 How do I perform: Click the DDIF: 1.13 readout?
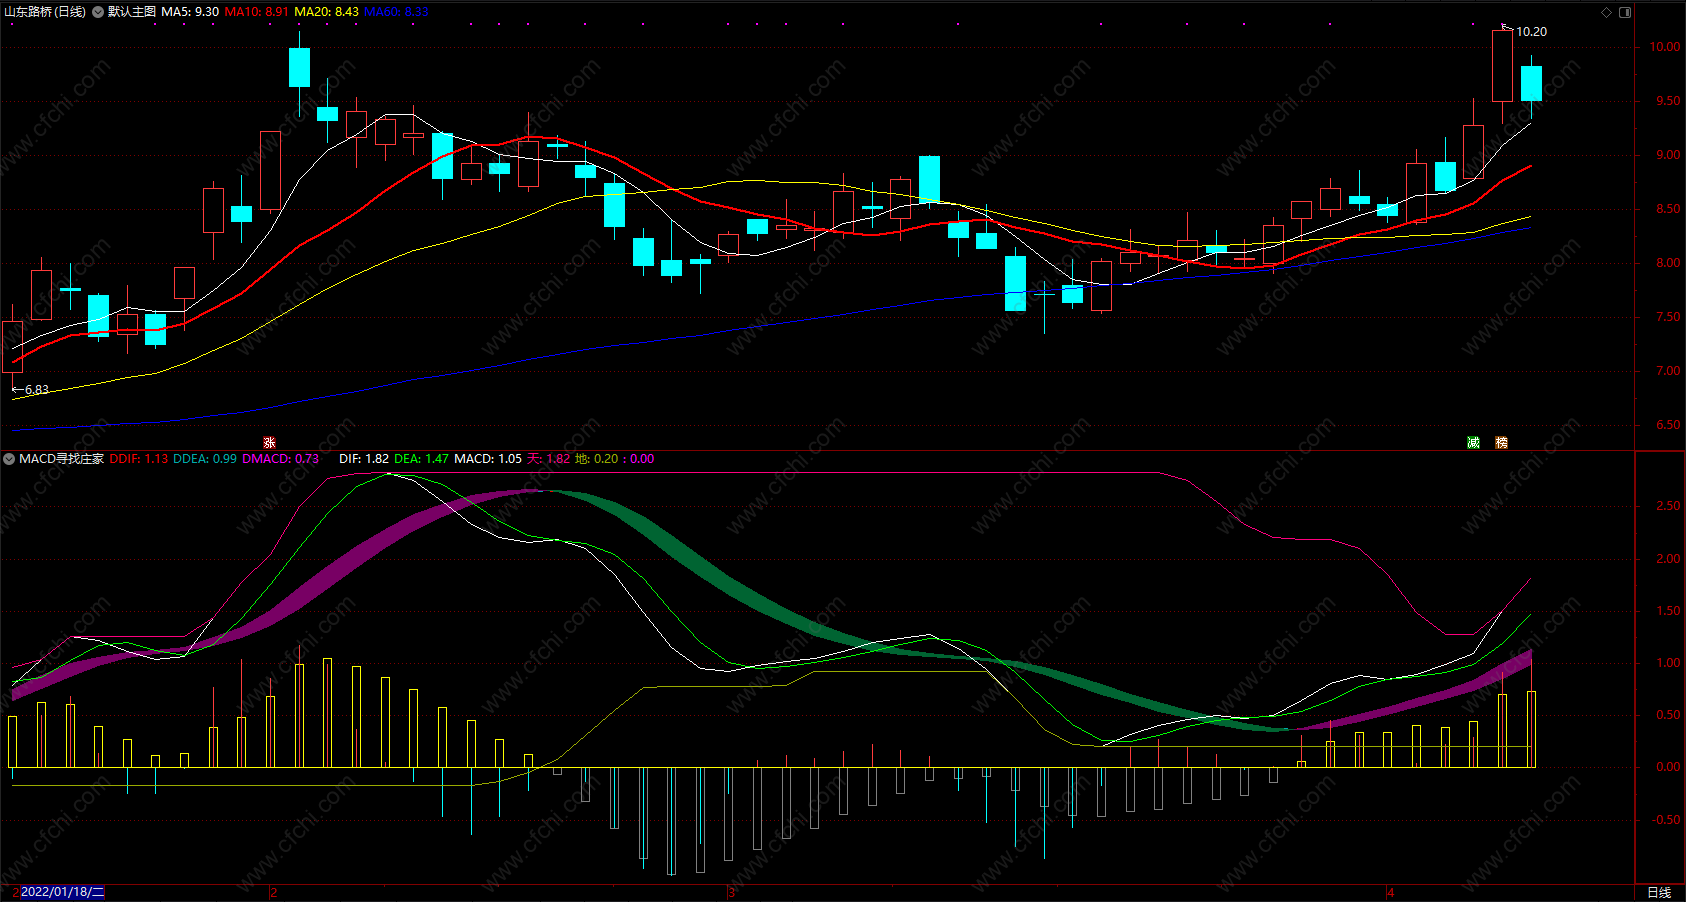(139, 459)
